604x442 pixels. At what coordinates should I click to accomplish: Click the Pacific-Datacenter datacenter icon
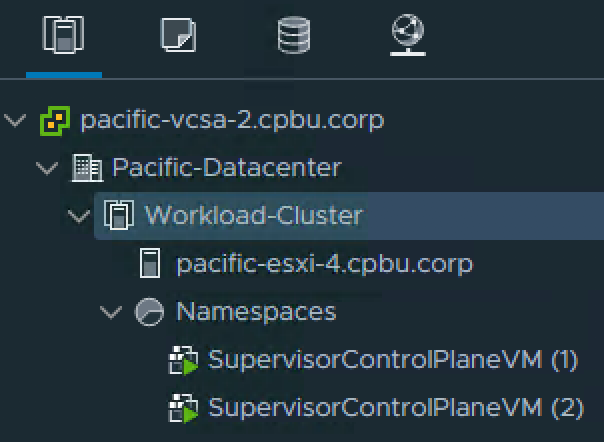click(x=87, y=168)
